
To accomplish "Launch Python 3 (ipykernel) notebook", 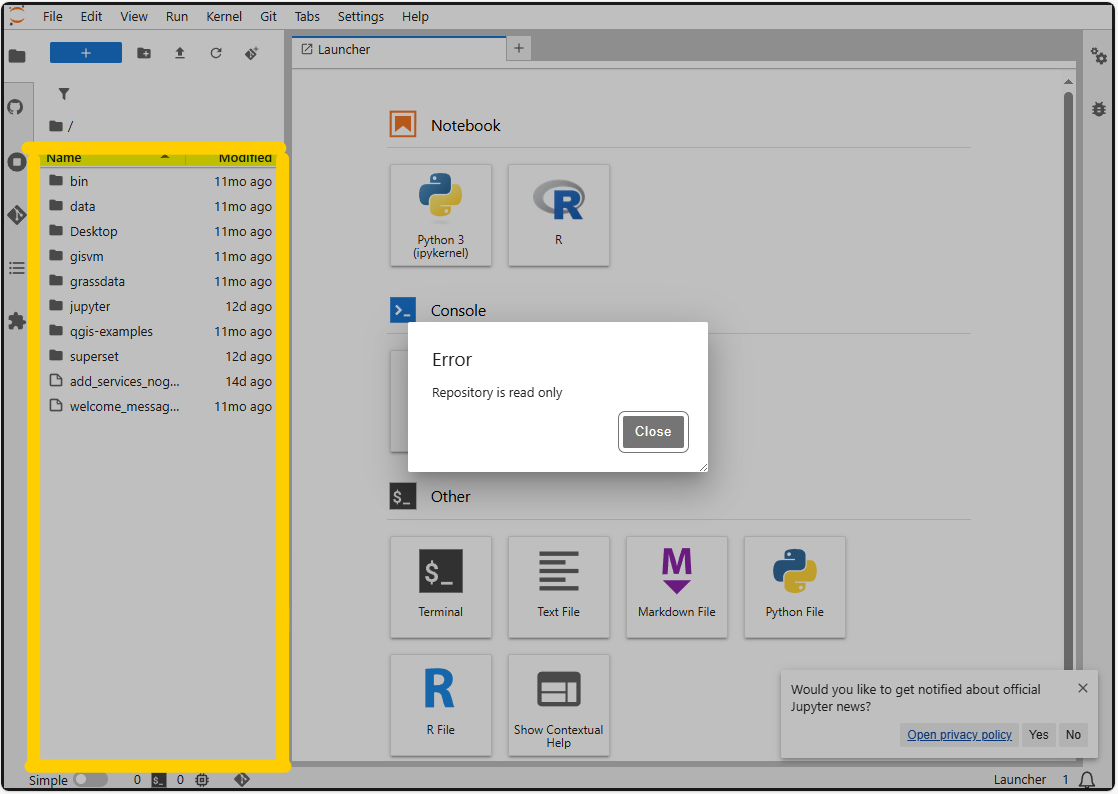I will [441, 215].
